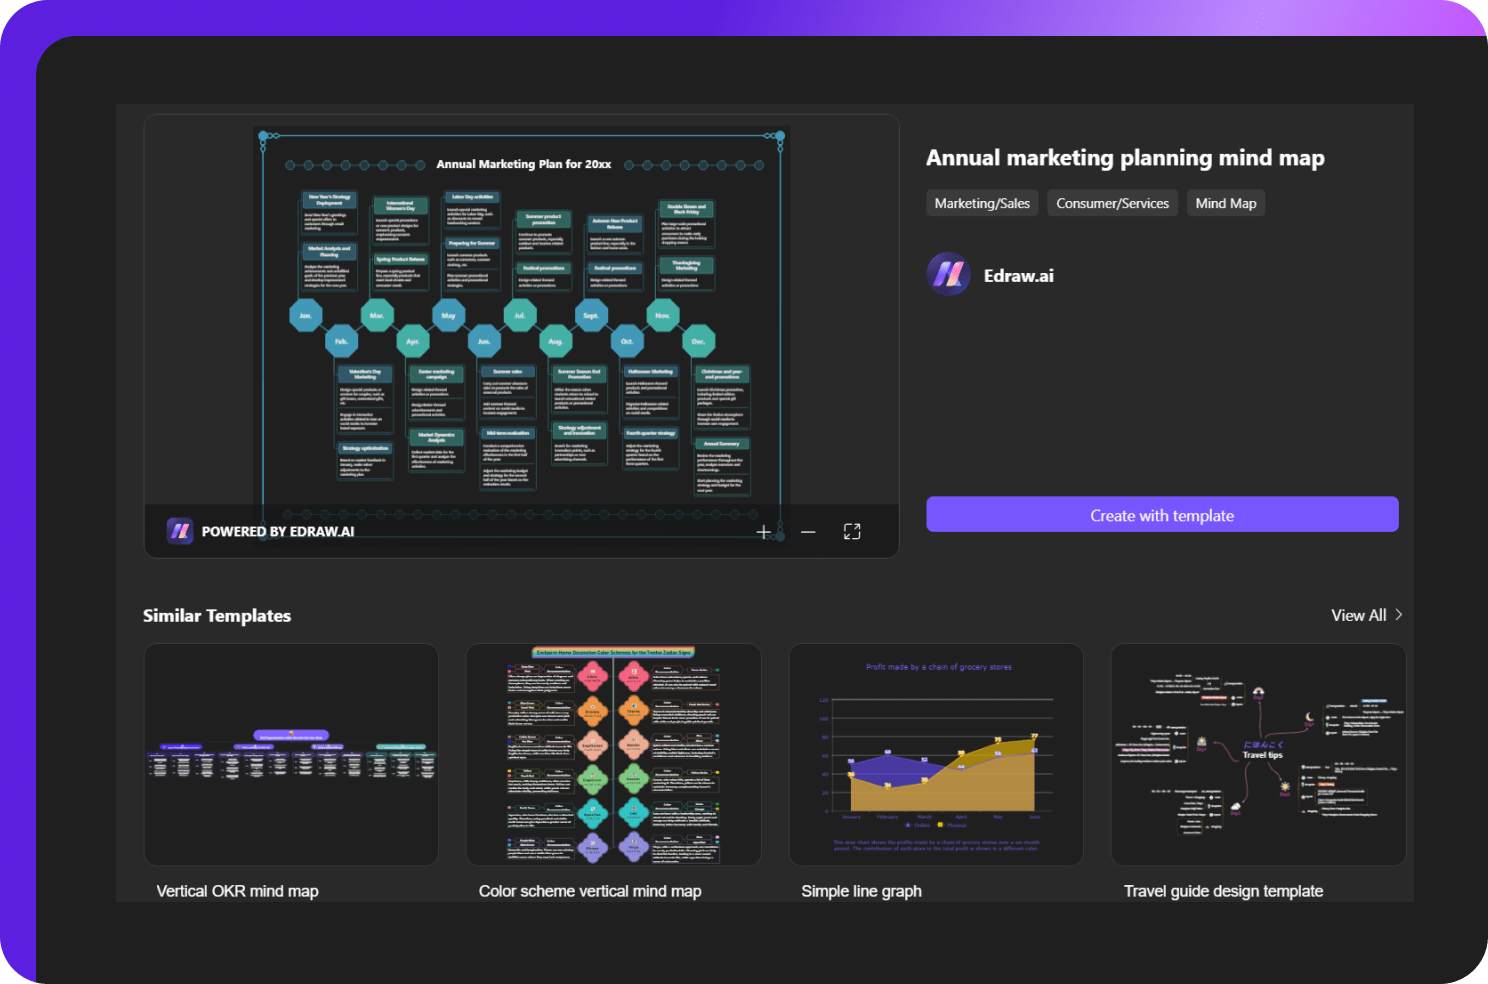Viewport: 1488px width, 984px height.
Task: Open fullscreen preview of the template
Action: (852, 532)
